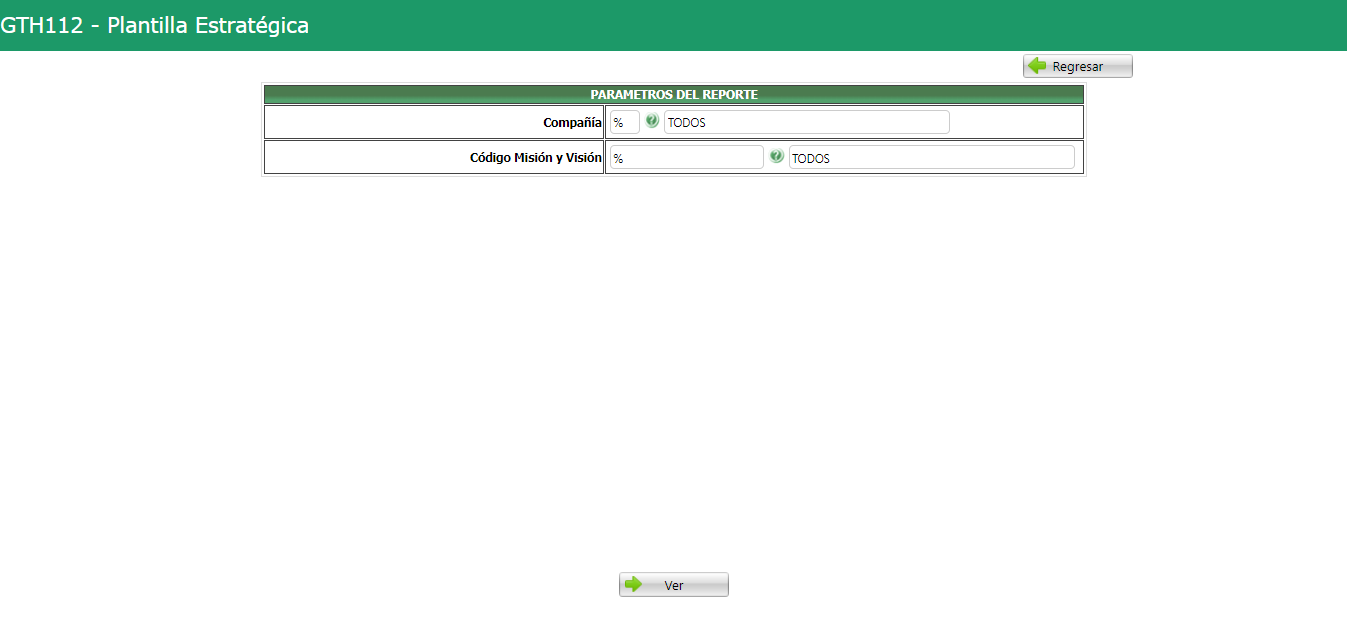
Task: Click the GTH112 - Plantilla Estratégica title
Action: (x=155, y=26)
